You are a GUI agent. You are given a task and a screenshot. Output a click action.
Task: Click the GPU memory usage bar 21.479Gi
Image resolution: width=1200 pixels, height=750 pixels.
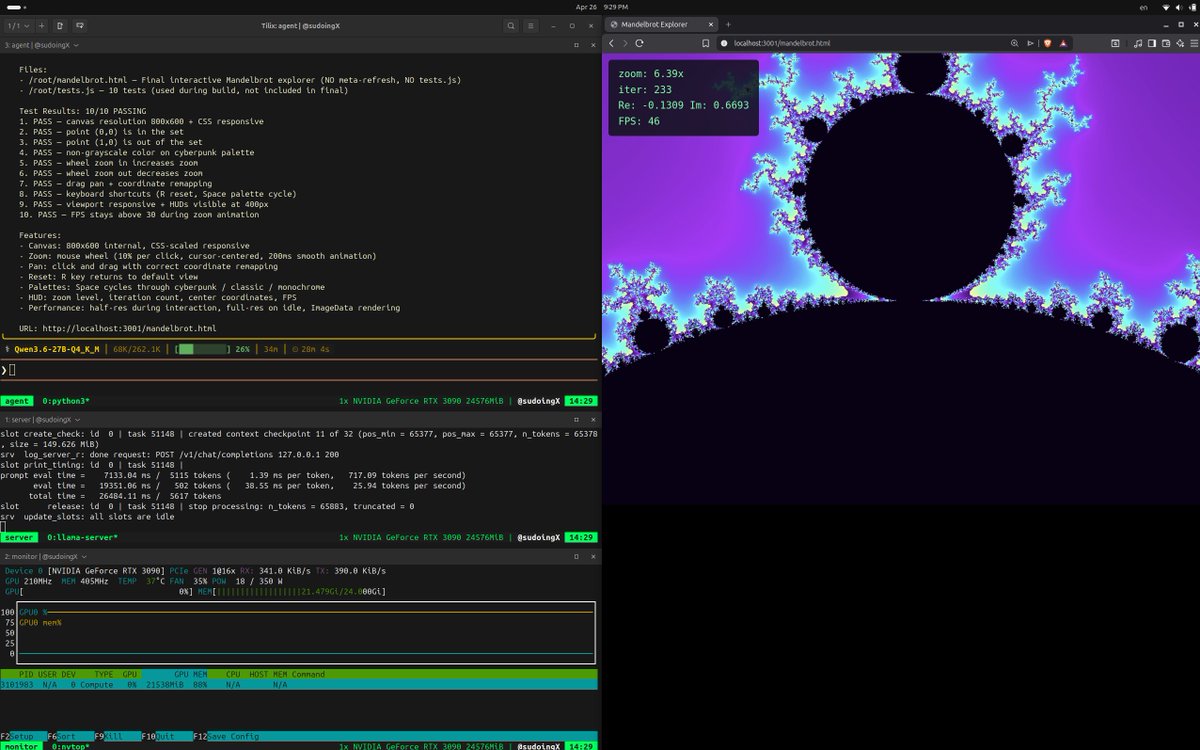tap(298, 592)
